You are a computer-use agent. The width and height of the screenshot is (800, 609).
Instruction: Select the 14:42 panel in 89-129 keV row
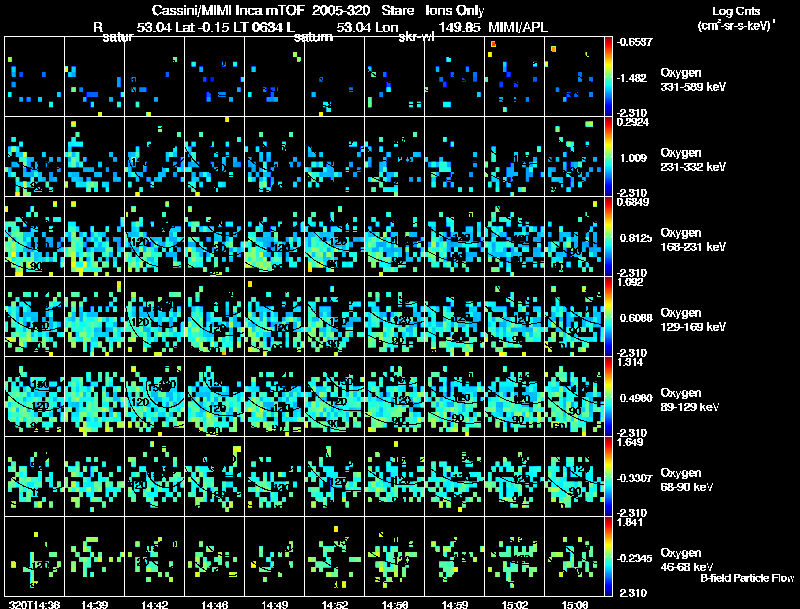[155, 396]
